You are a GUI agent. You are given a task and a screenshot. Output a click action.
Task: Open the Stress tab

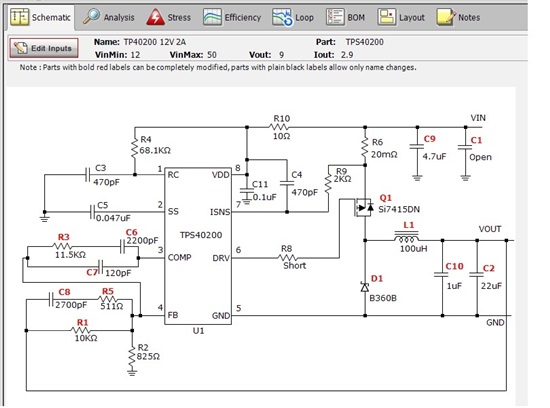[x=169, y=17]
